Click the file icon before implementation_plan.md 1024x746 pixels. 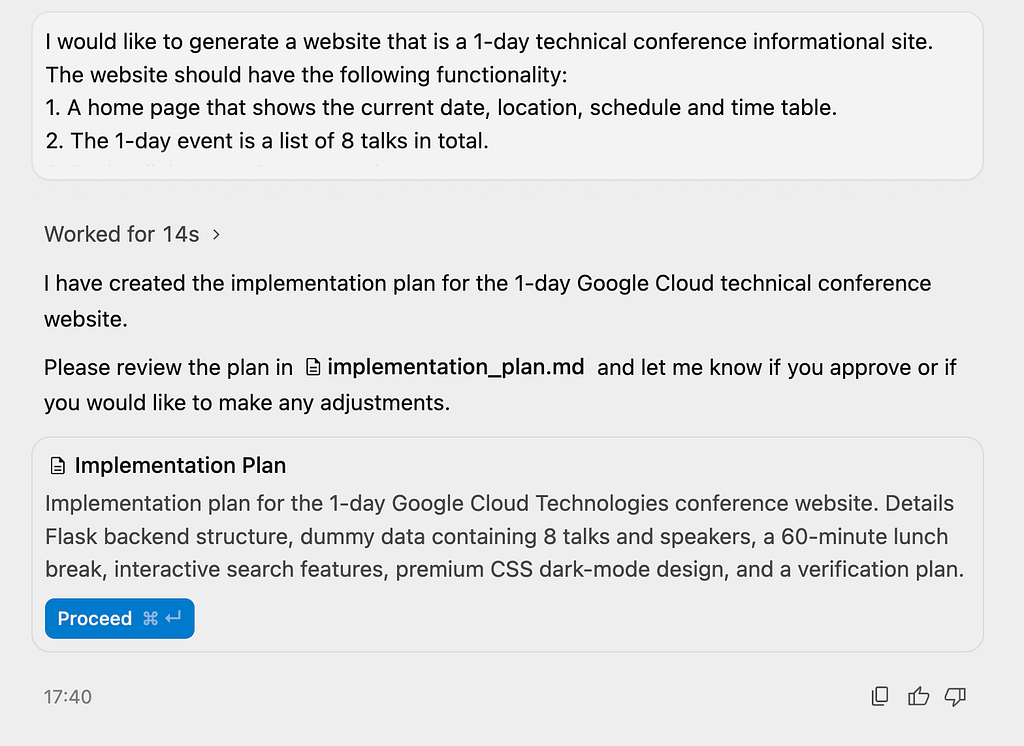(313, 367)
